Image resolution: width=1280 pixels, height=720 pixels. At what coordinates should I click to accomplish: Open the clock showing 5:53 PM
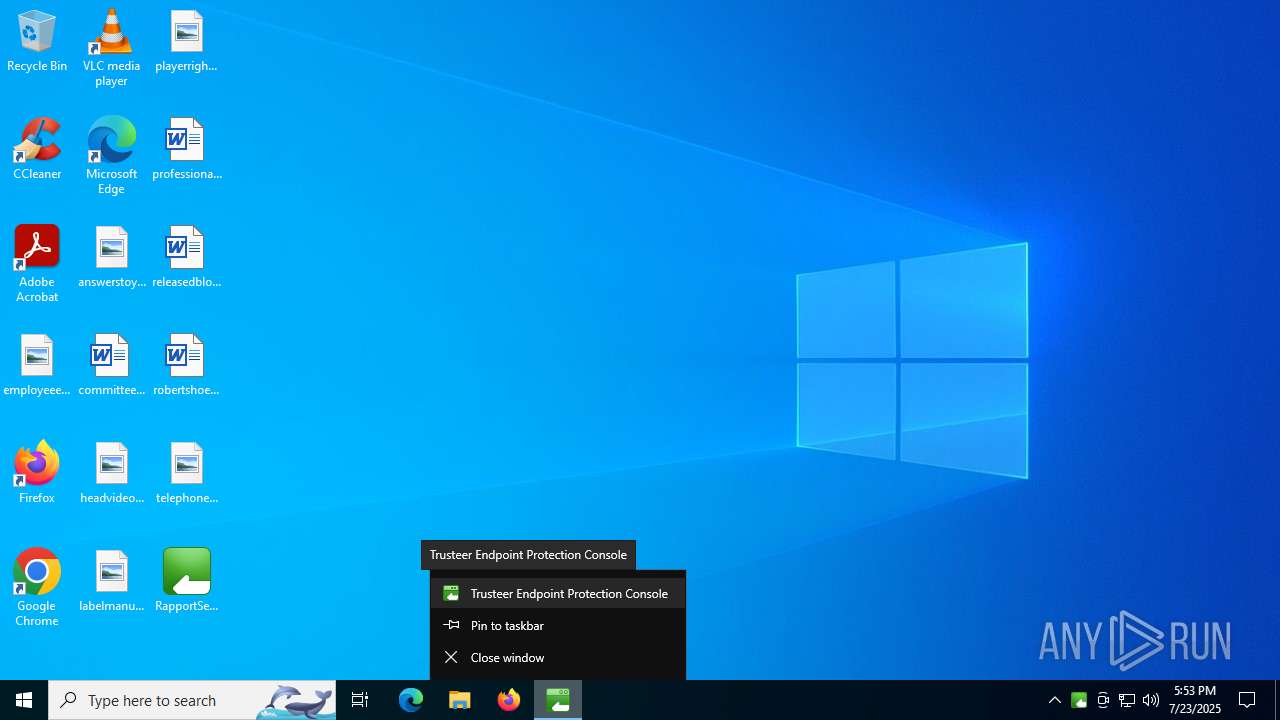[1195, 700]
